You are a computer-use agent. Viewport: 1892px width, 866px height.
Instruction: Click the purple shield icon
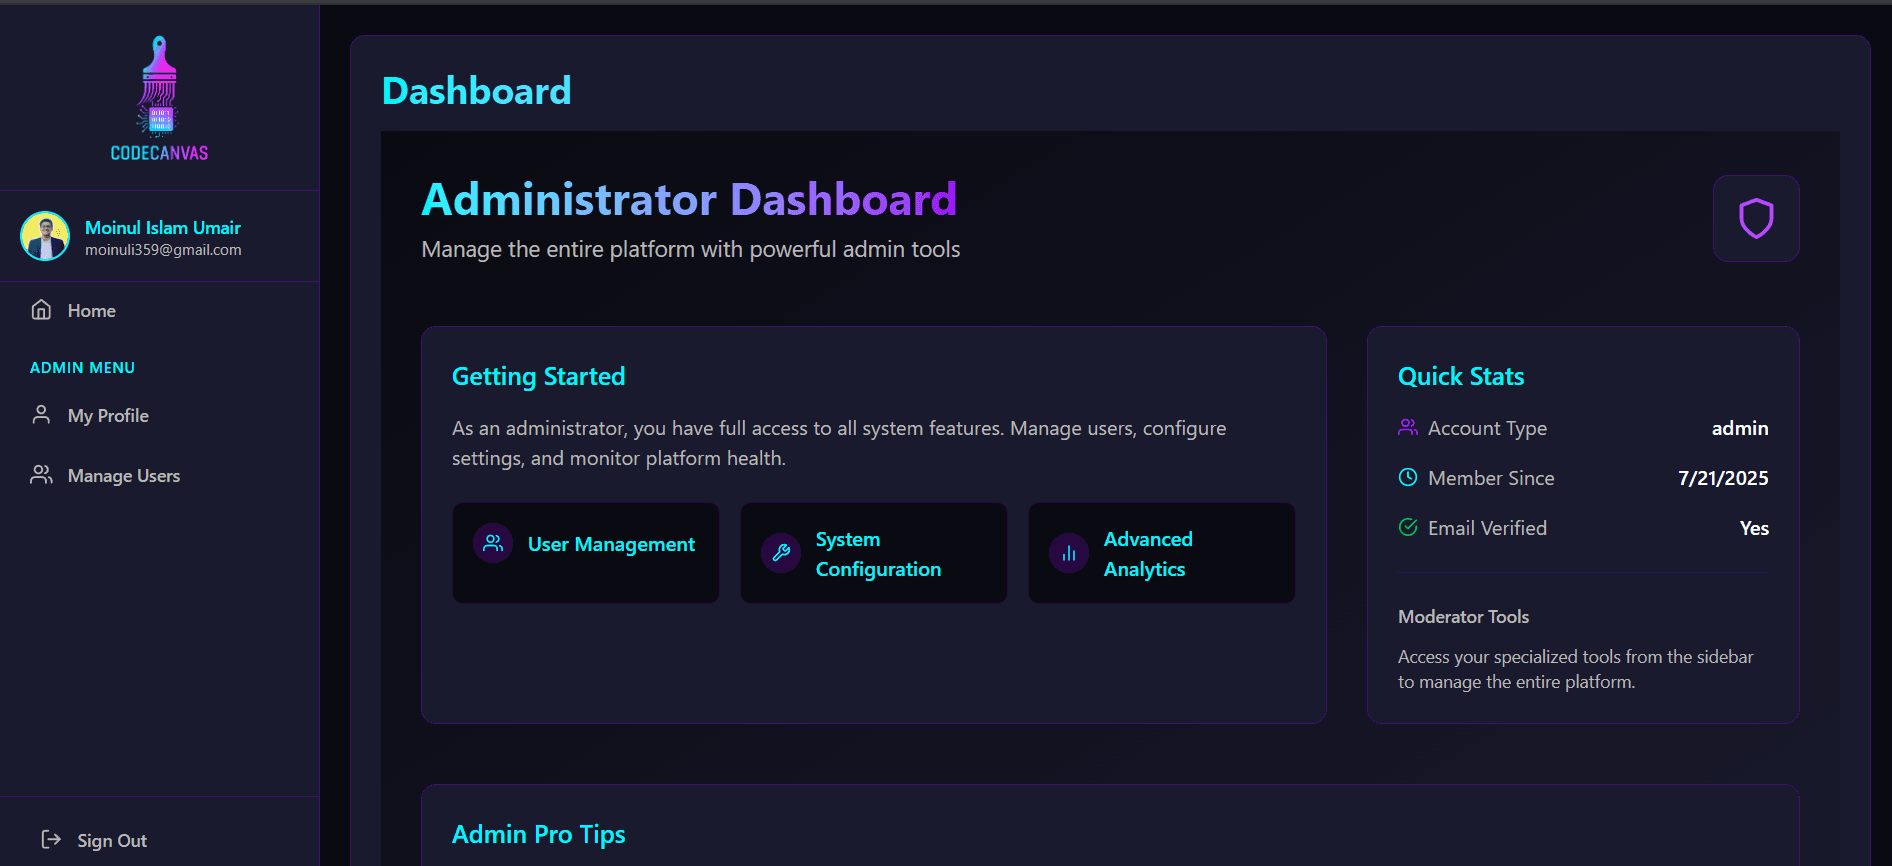[1755, 219]
